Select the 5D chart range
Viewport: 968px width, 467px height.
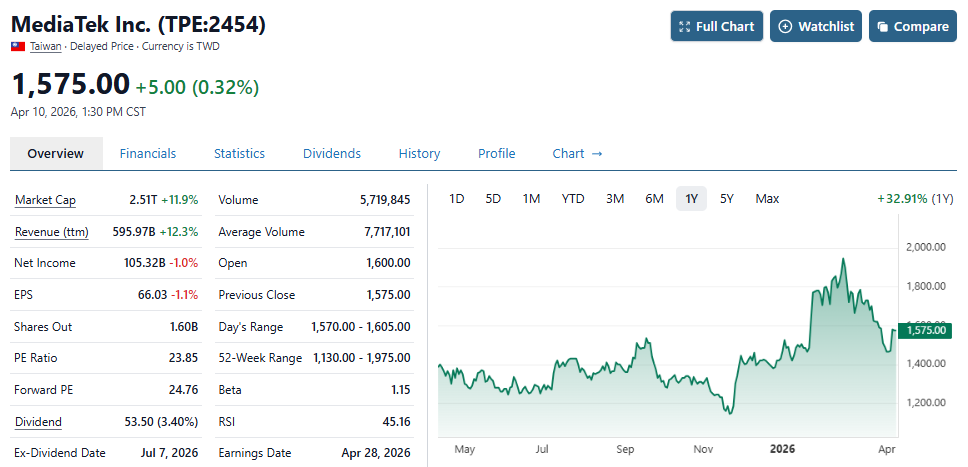[x=493, y=199]
